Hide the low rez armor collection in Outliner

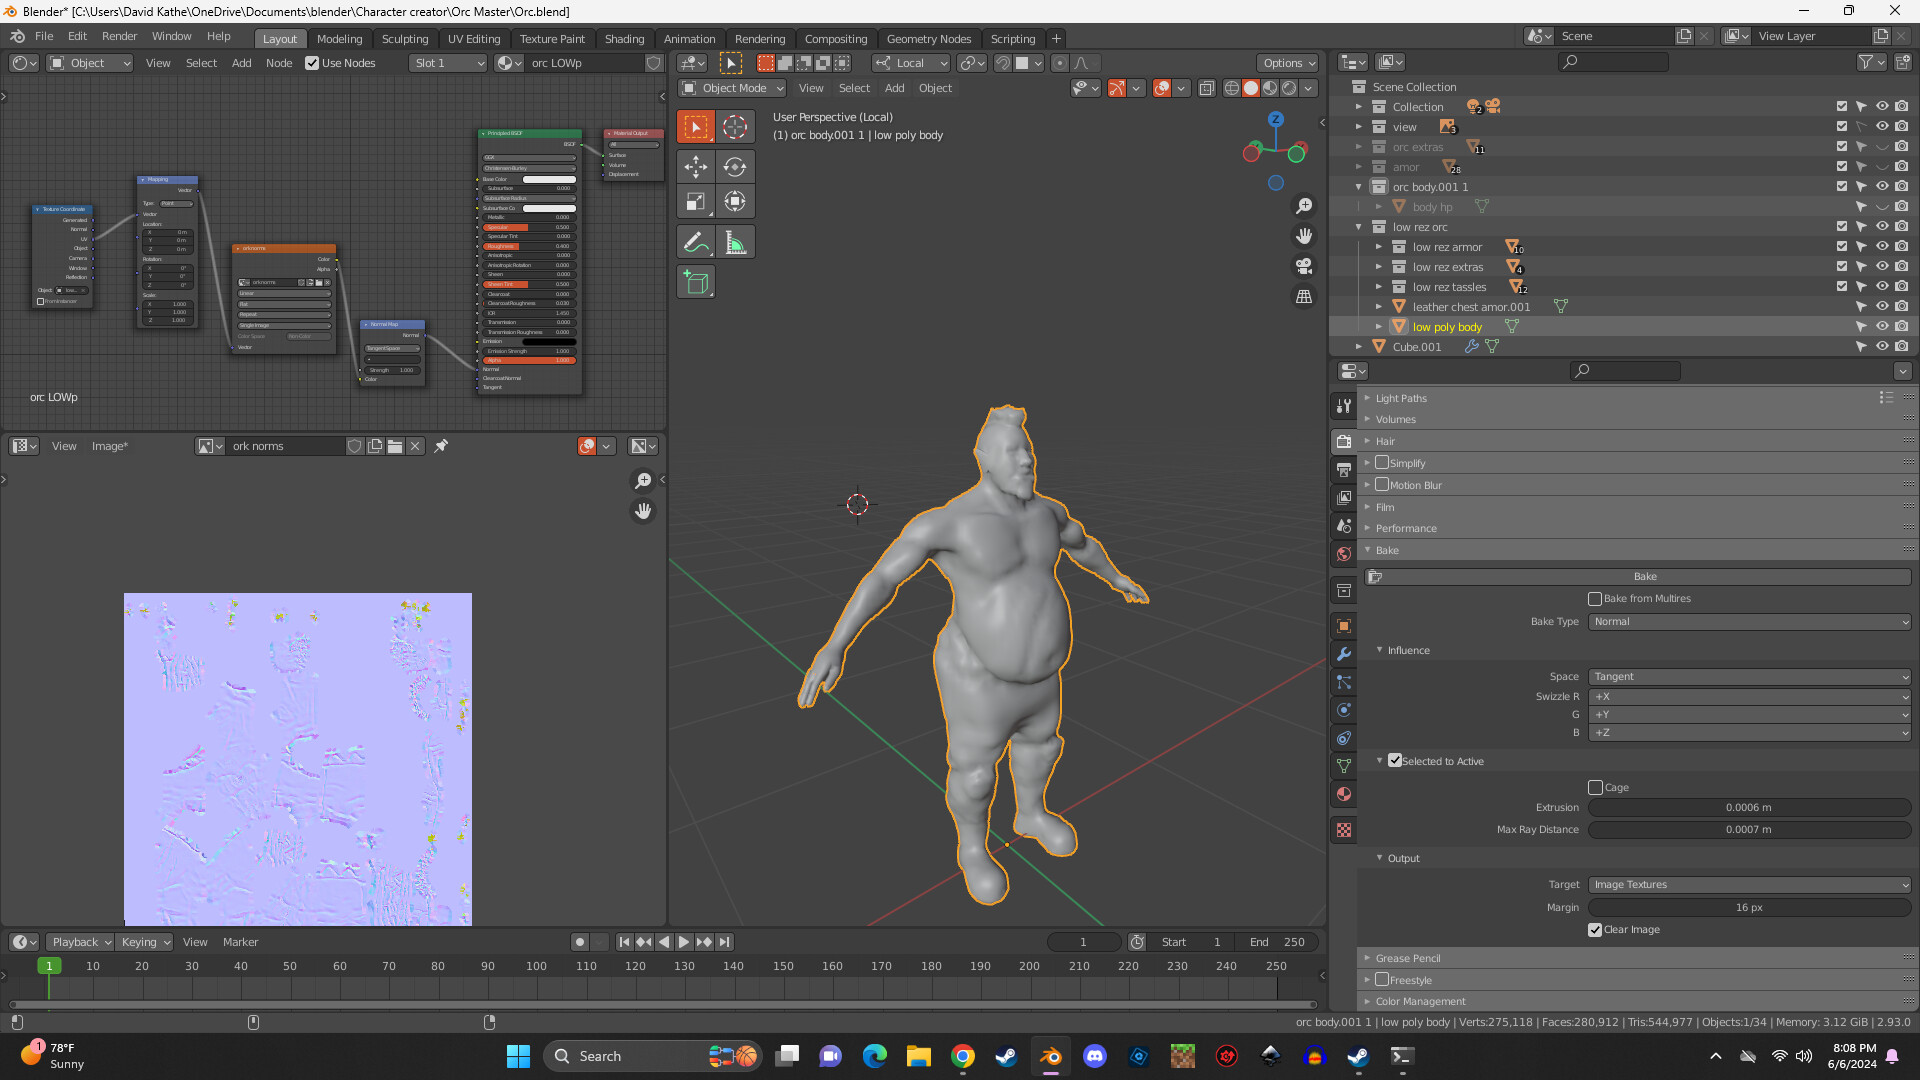coord(1884,246)
